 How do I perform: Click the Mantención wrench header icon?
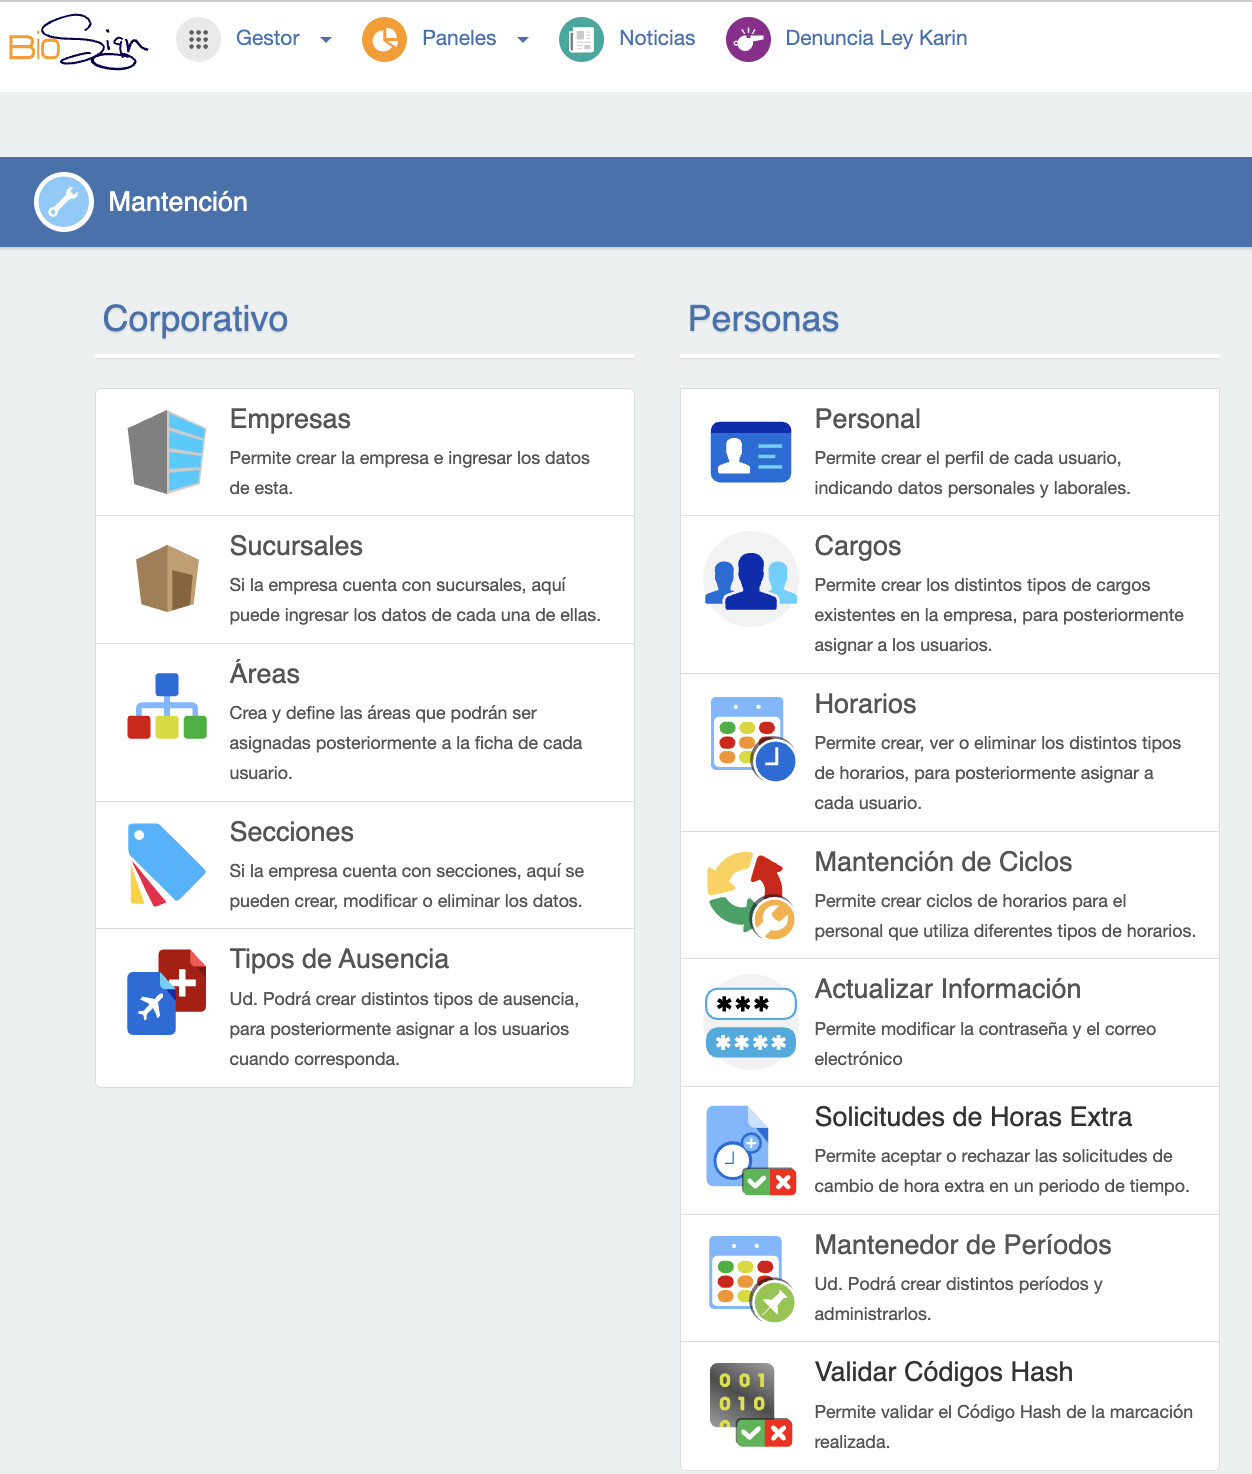pyautogui.click(x=64, y=202)
